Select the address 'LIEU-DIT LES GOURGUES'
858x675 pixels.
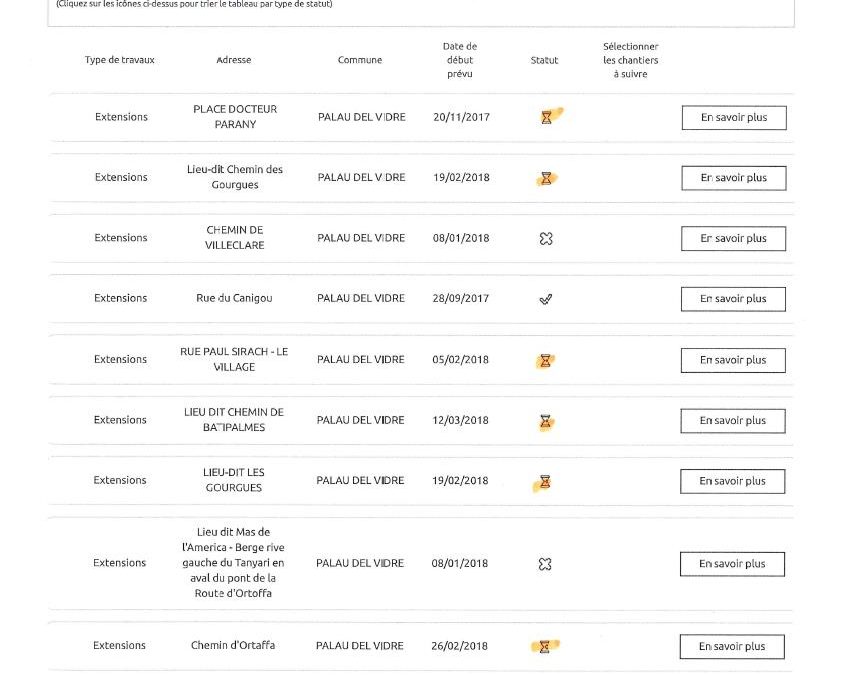(x=234, y=480)
